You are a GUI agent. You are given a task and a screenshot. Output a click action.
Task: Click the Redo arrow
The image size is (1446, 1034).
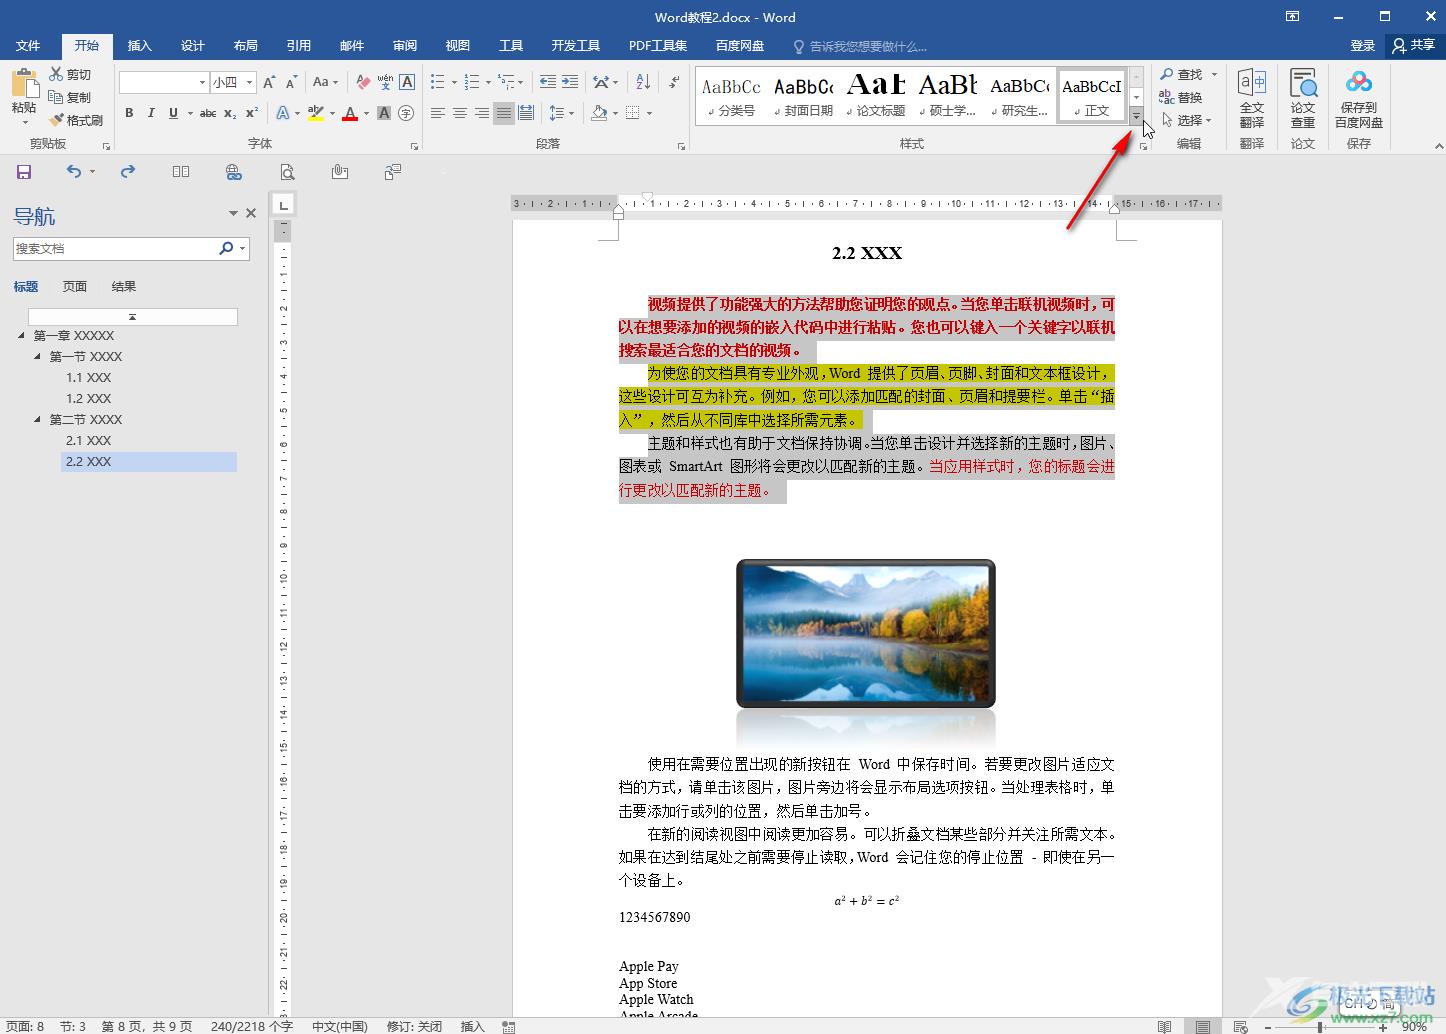coord(128,172)
